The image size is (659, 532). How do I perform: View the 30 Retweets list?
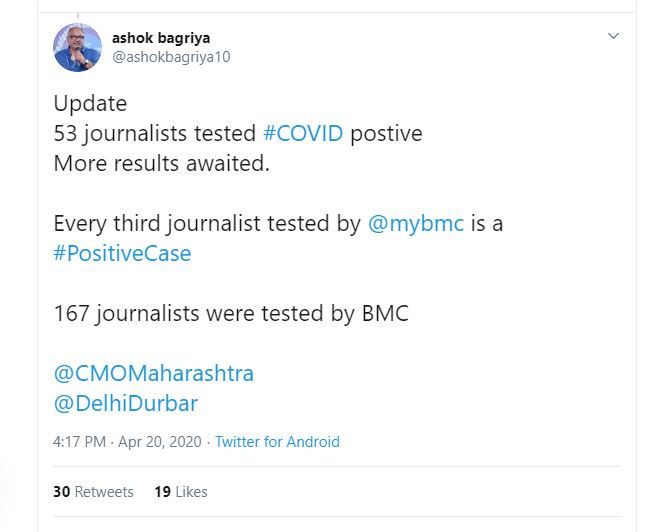[93, 491]
